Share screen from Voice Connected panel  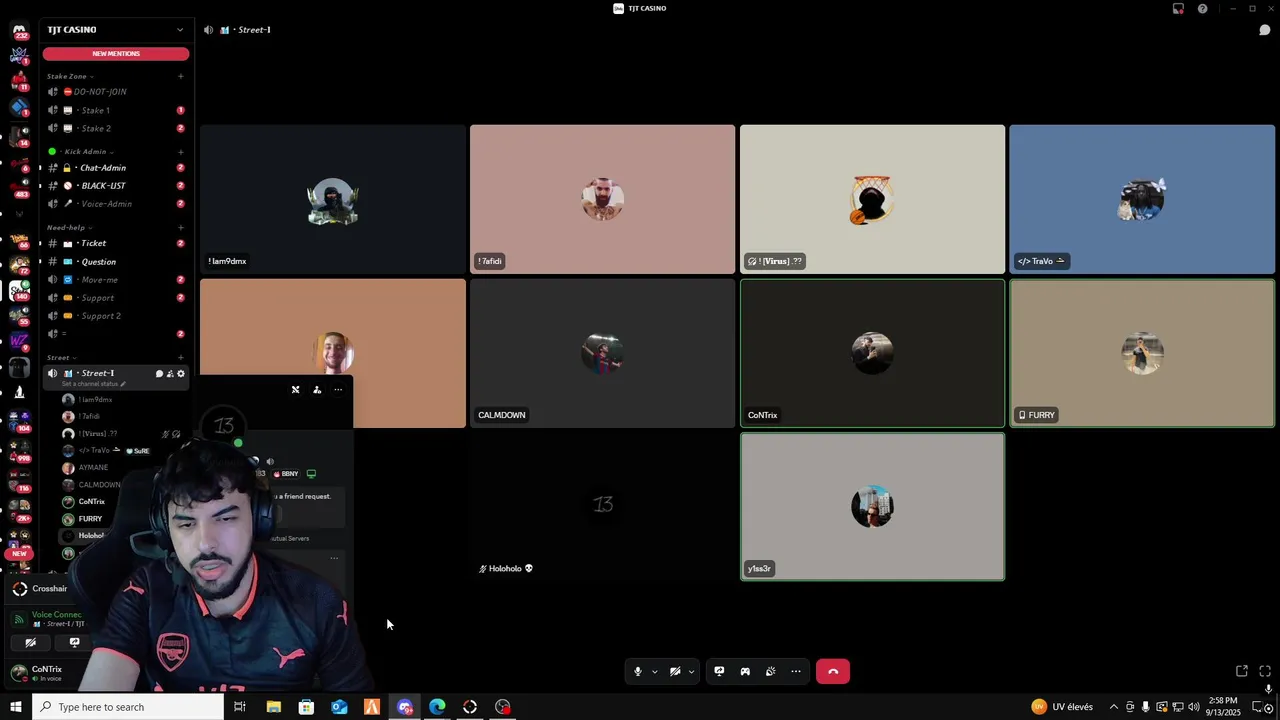point(74,643)
